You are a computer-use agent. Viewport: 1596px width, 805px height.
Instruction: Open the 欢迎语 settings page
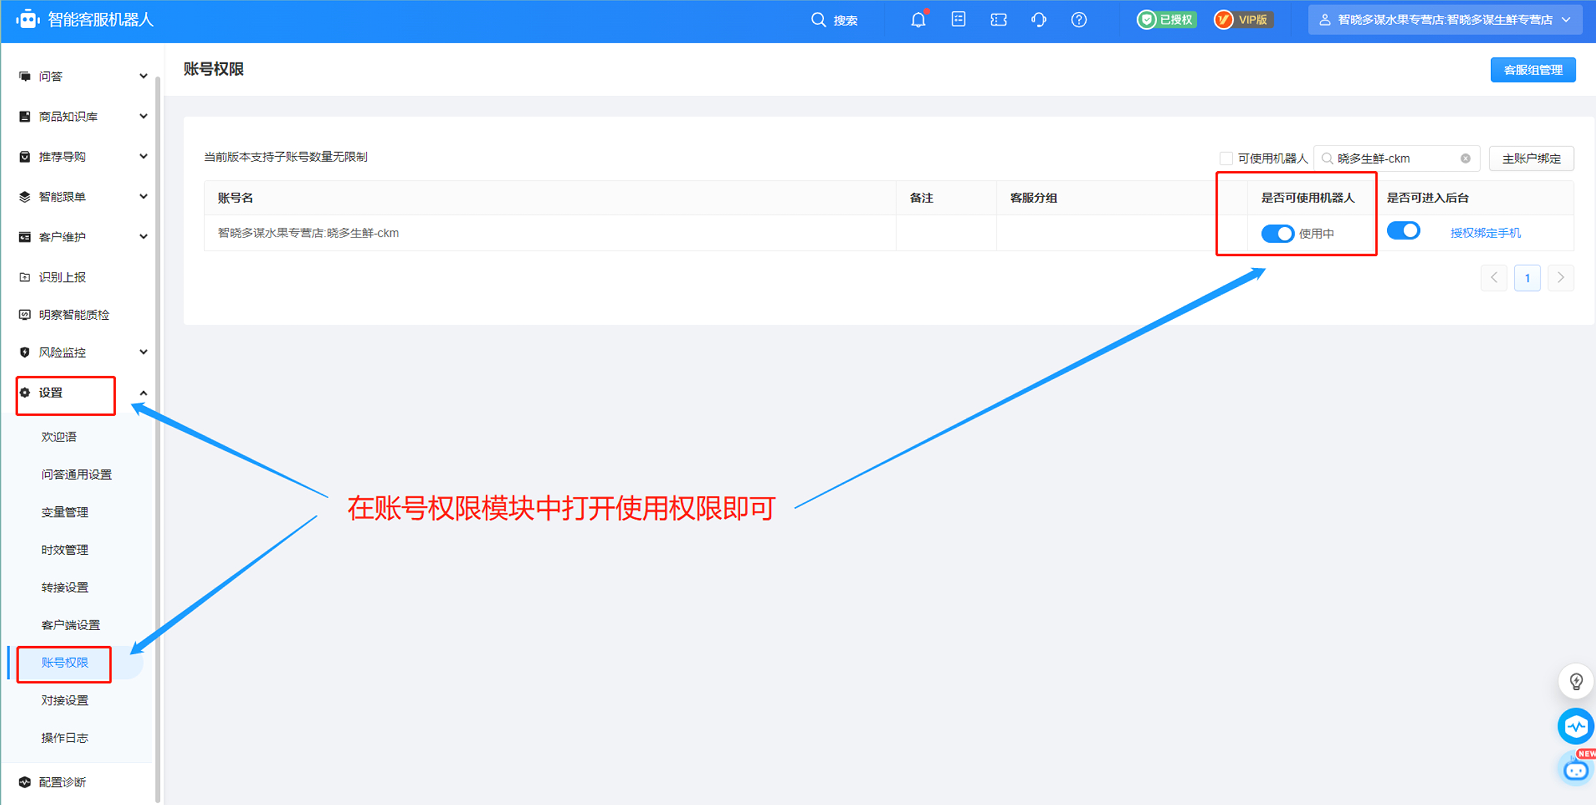[59, 437]
